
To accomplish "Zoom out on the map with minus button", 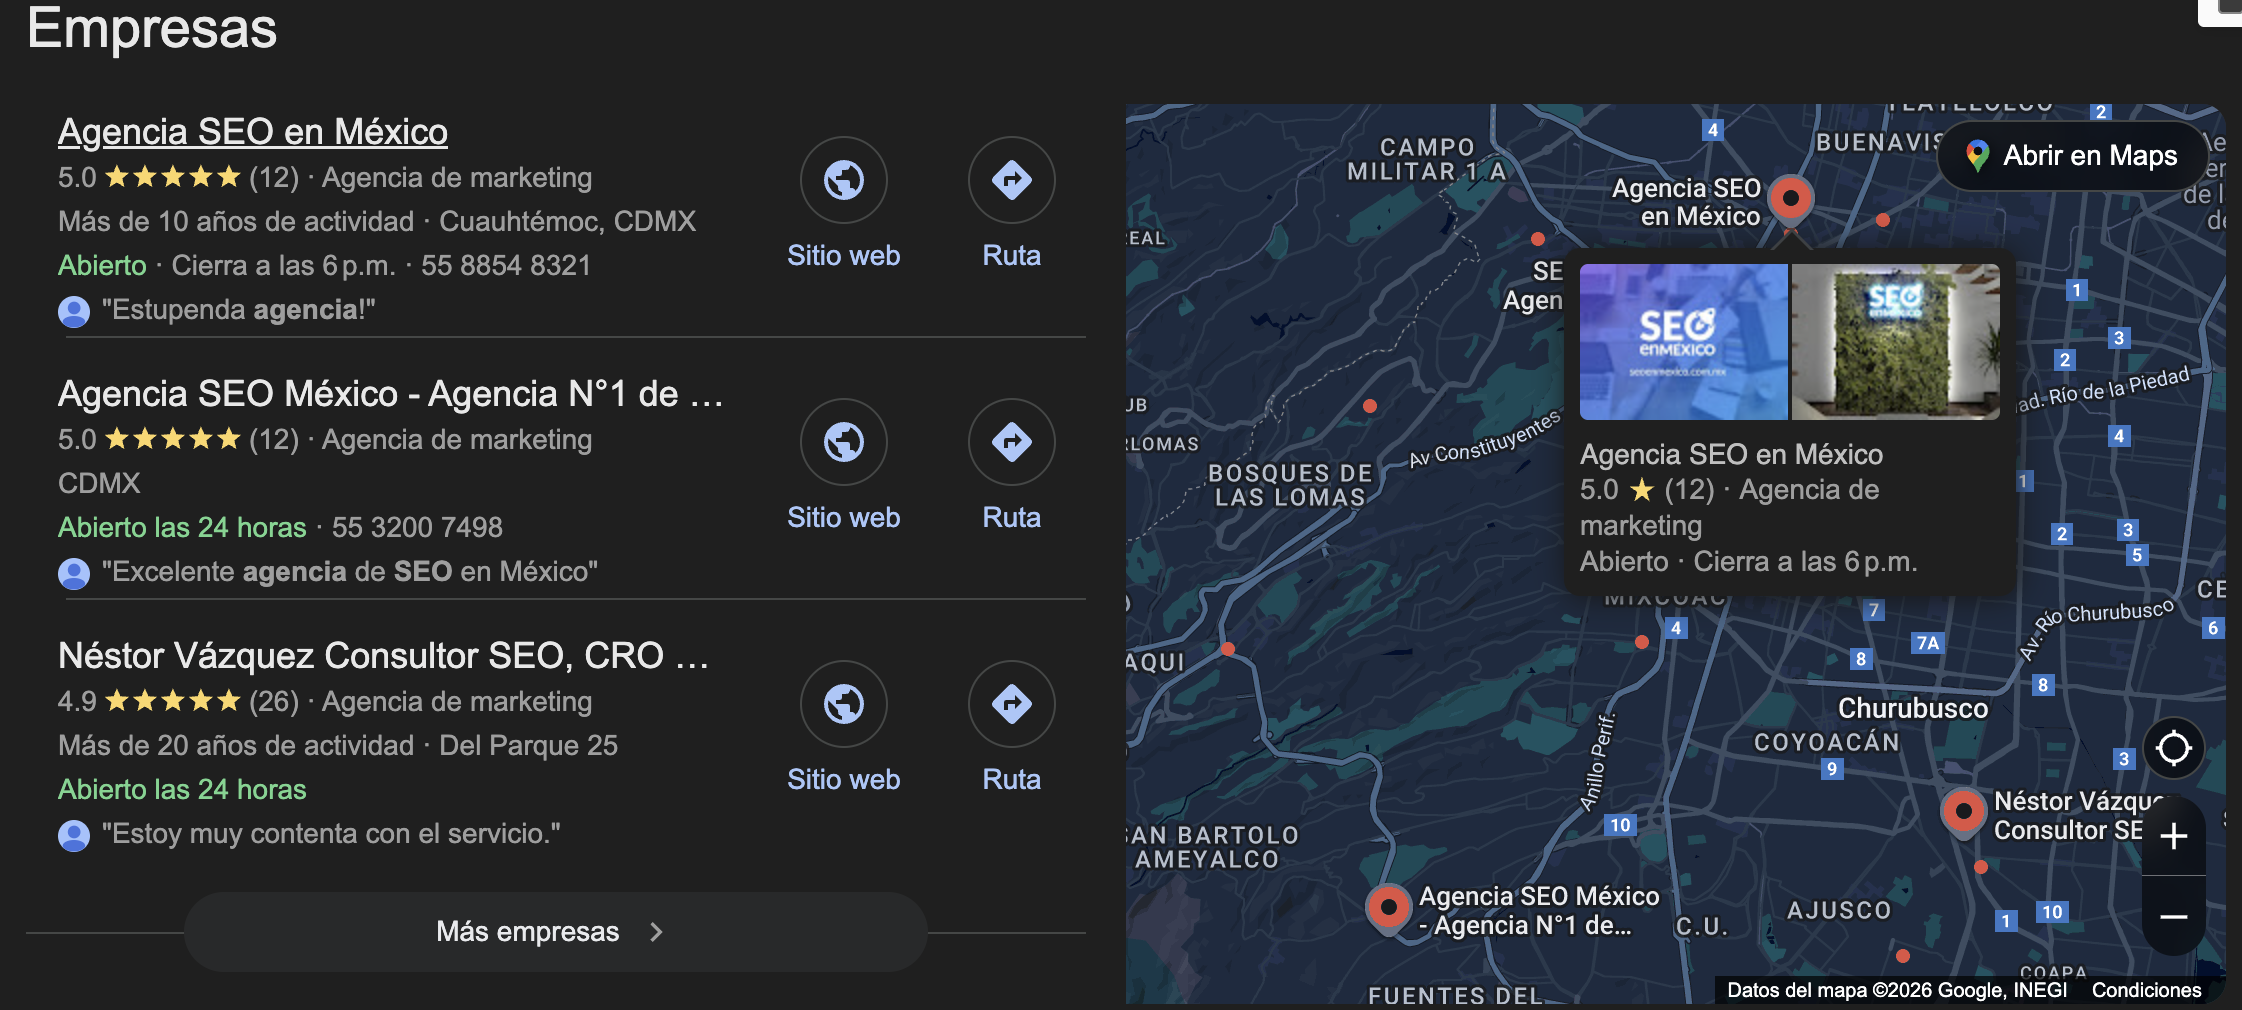I will point(2174,916).
